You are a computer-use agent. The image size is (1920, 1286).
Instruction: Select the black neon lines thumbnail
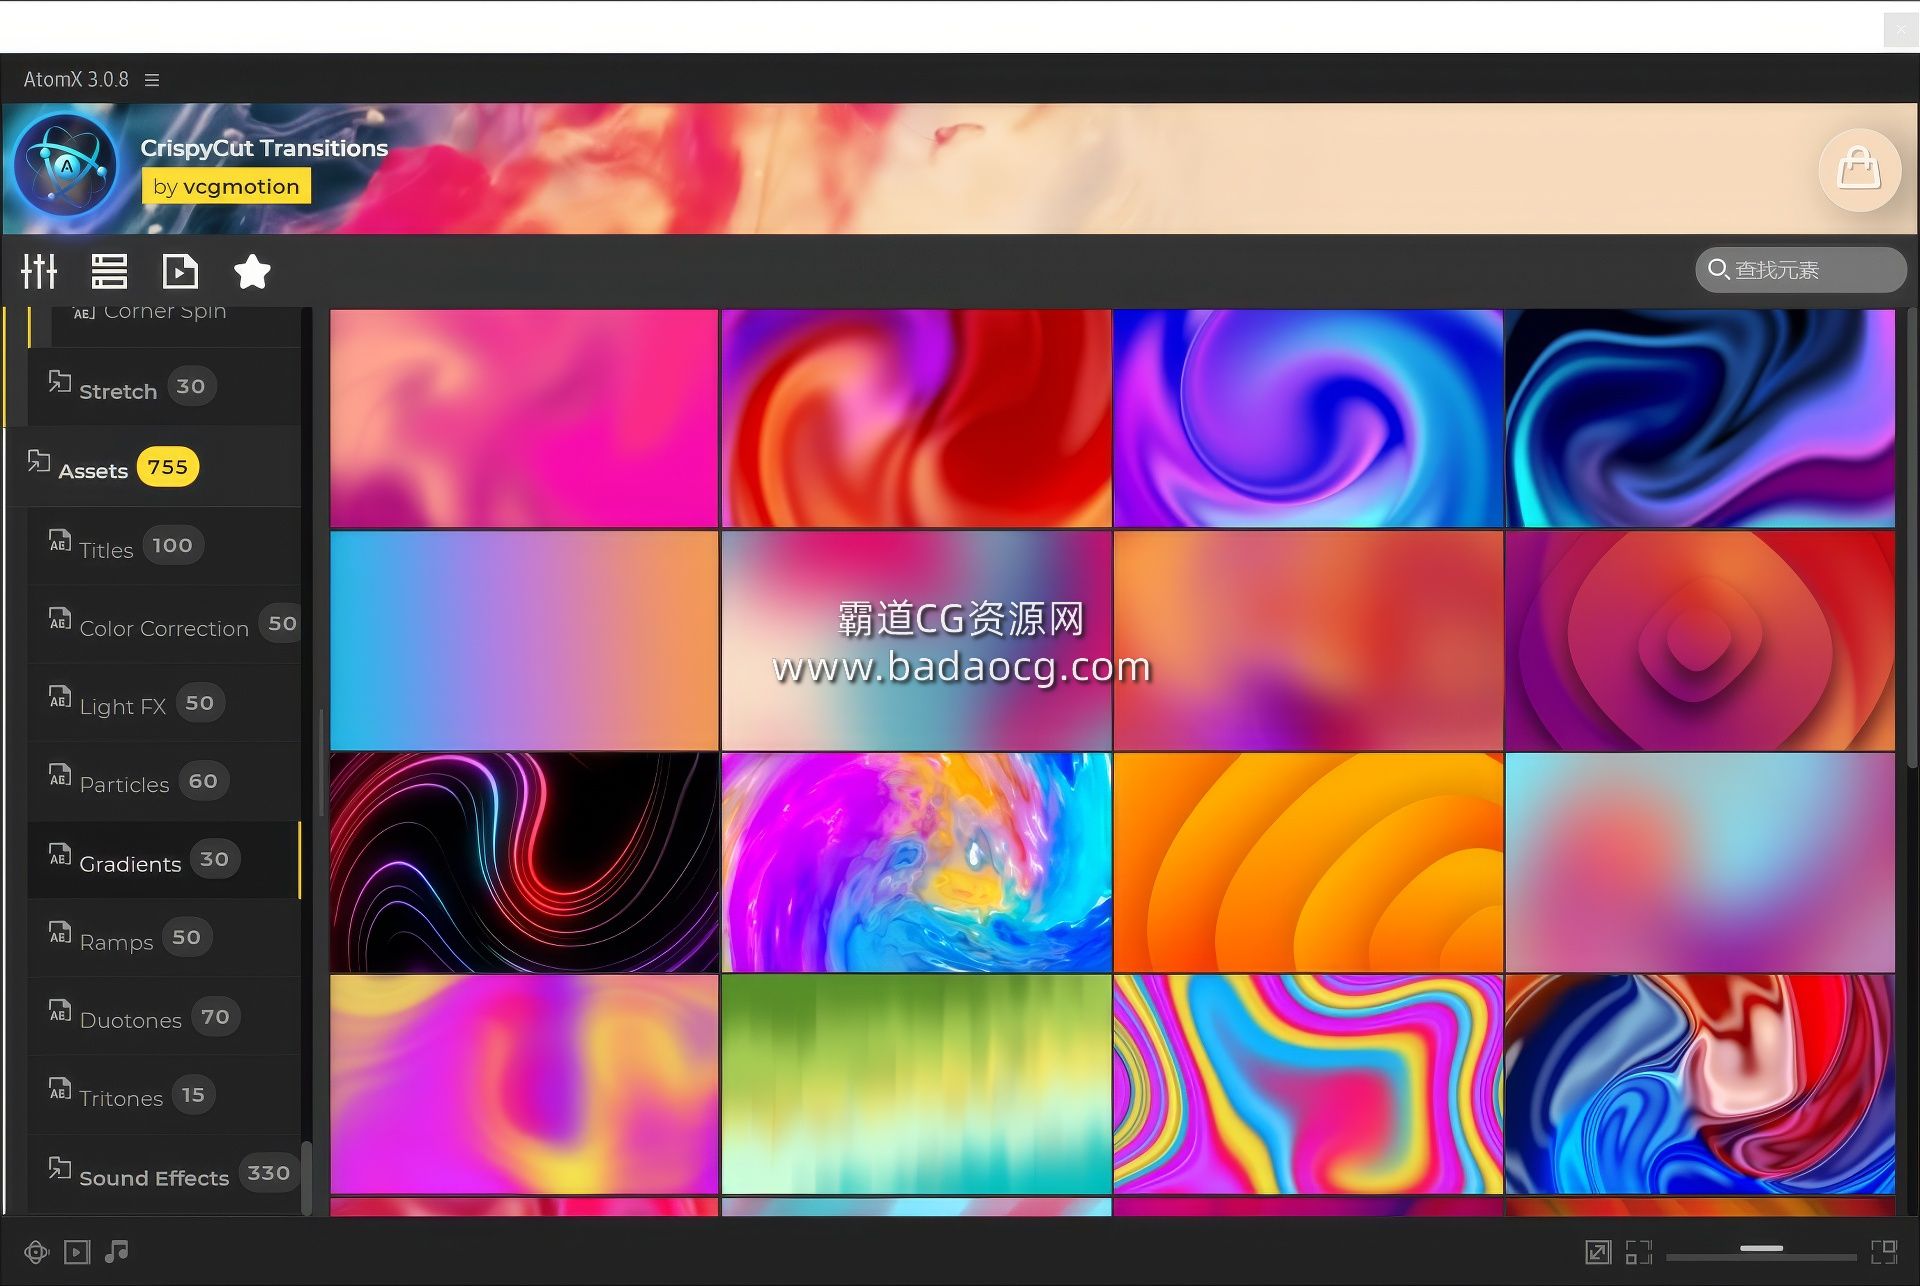pyautogui.click(x=524, y=862)
